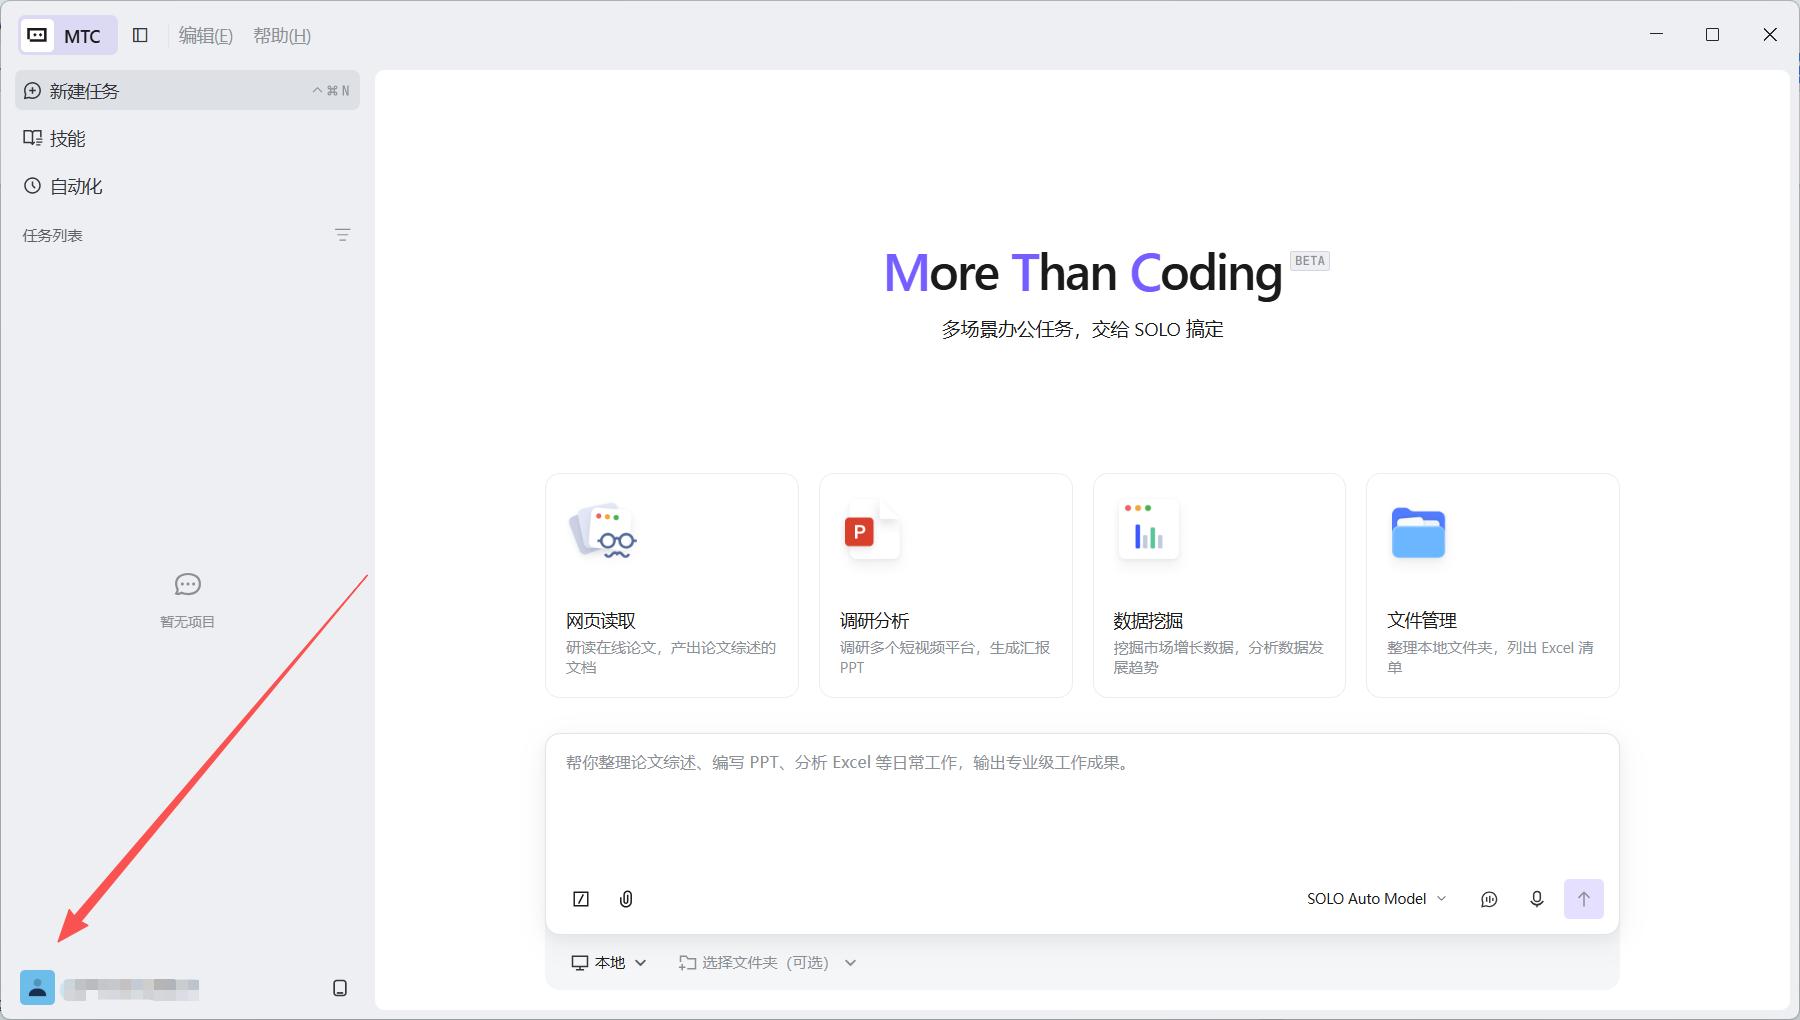Click the 网页读取 glasses browser icon
This screenshot has width=1800, height=1020.
(603, 531)
